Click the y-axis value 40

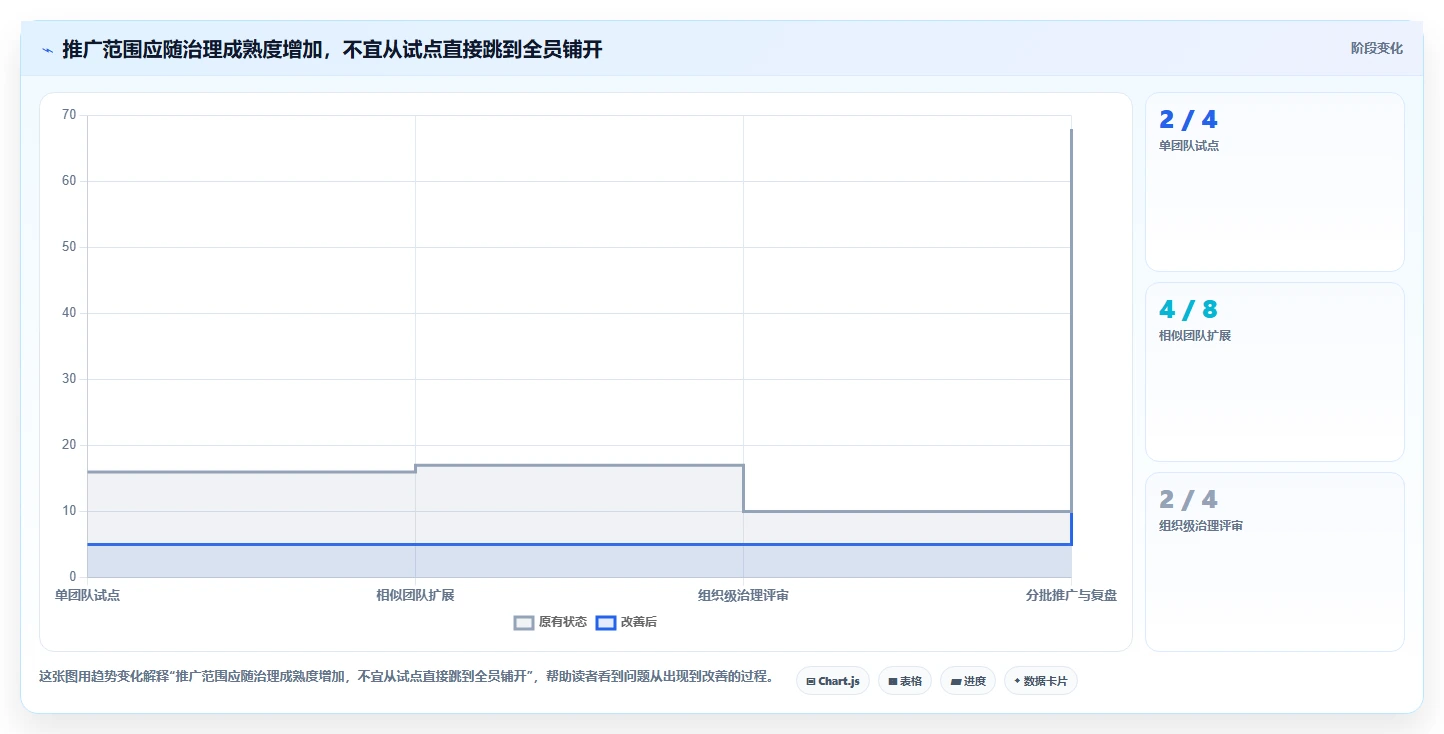point(69,313)
